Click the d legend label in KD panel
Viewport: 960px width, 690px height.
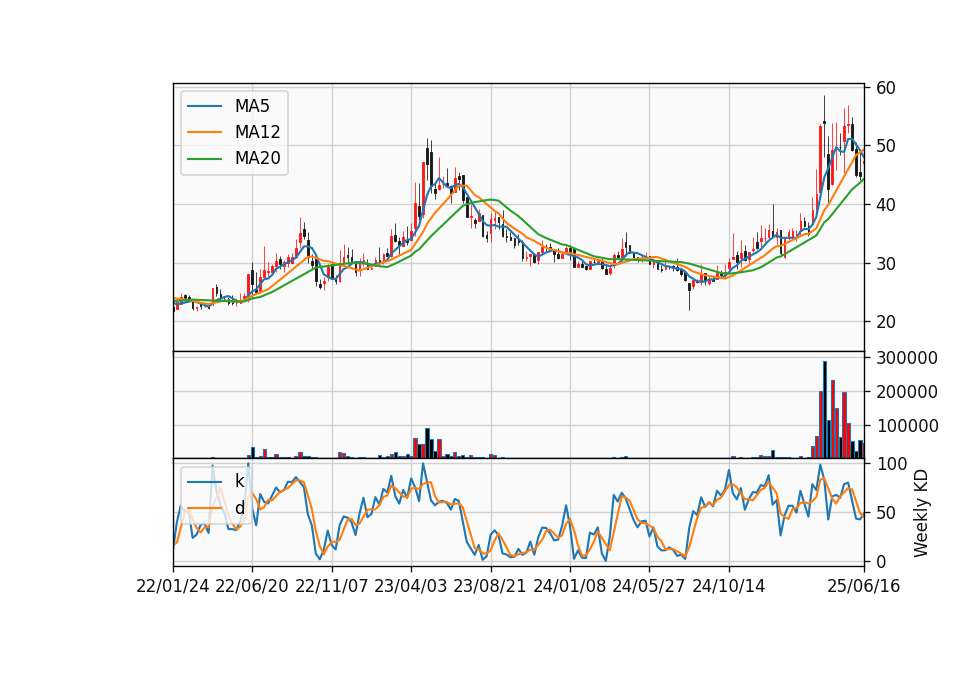tap(239, 508)
